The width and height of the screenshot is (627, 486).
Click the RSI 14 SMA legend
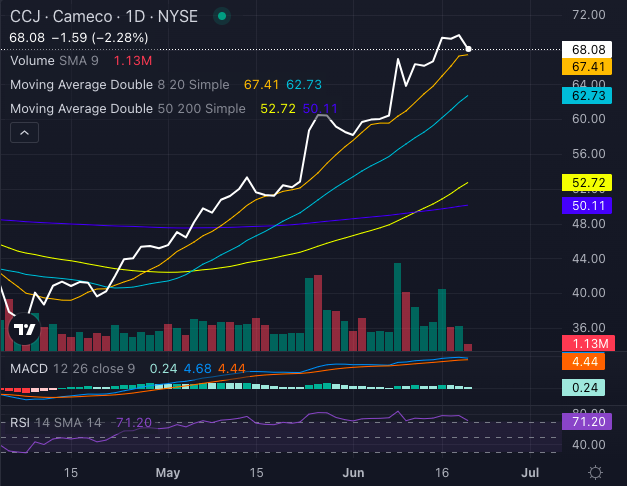(x=56, y=422)
